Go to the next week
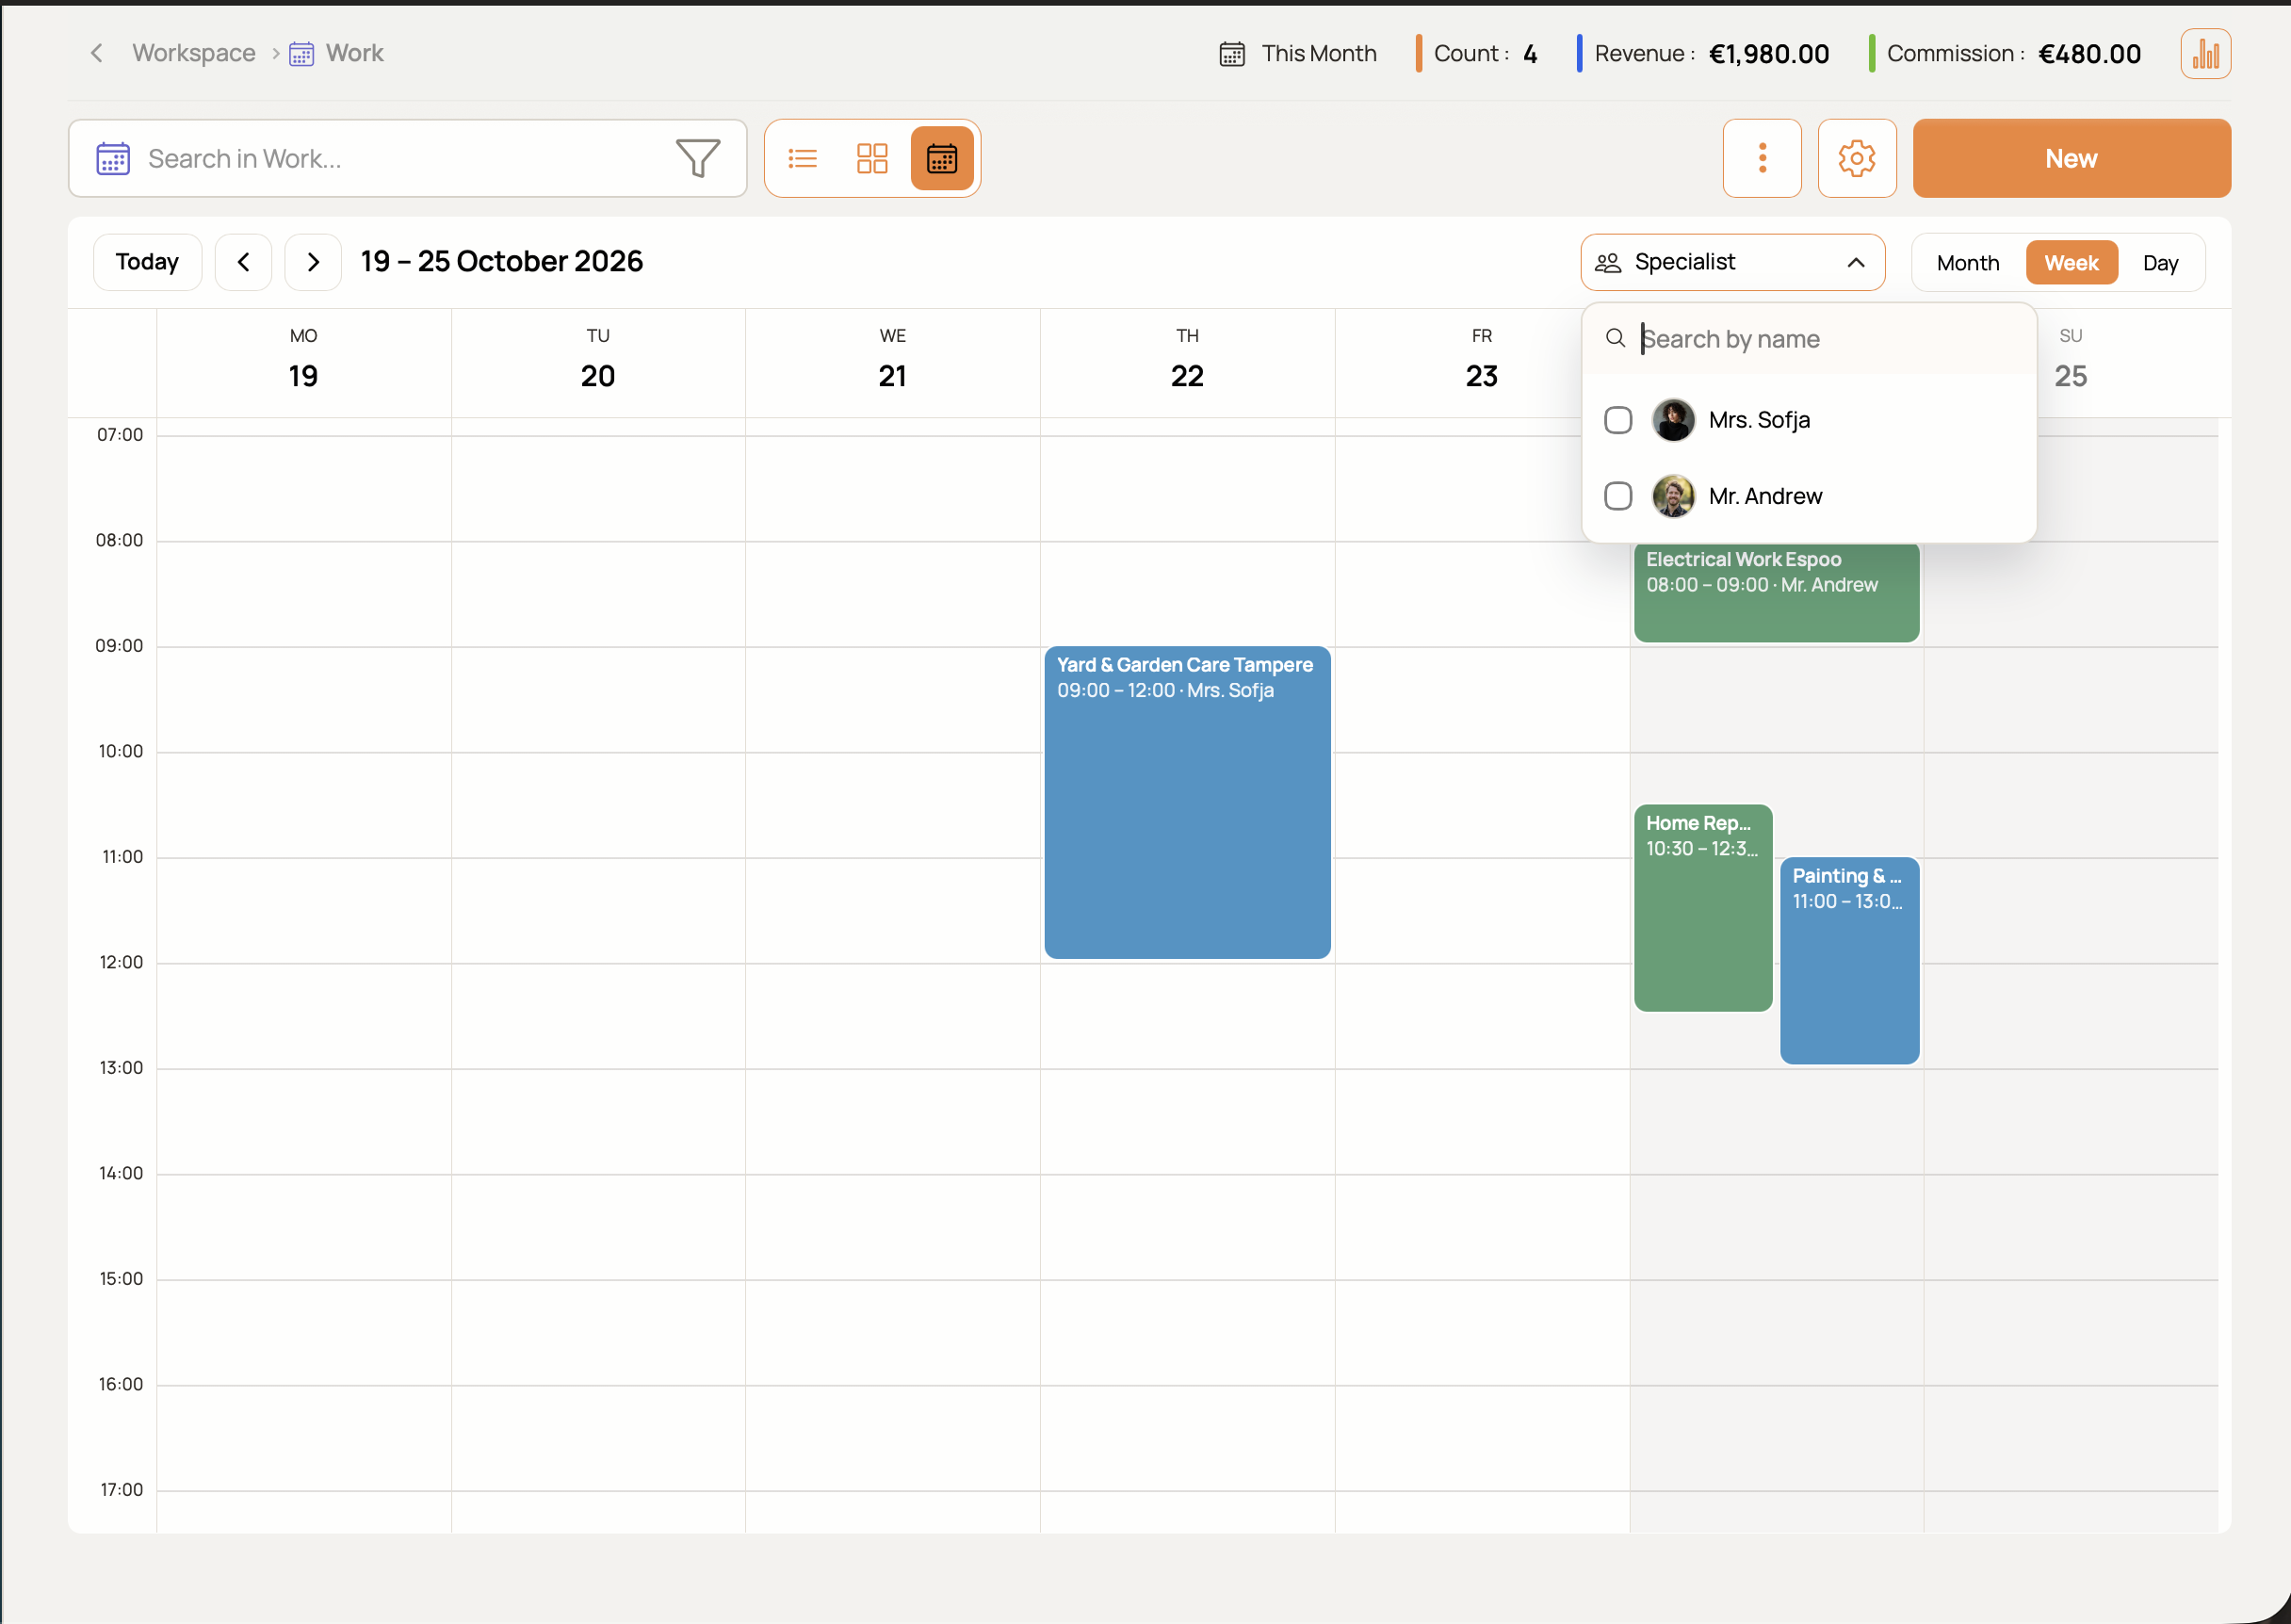Viewport: 2291px width, 1624px height. (313, 262)
